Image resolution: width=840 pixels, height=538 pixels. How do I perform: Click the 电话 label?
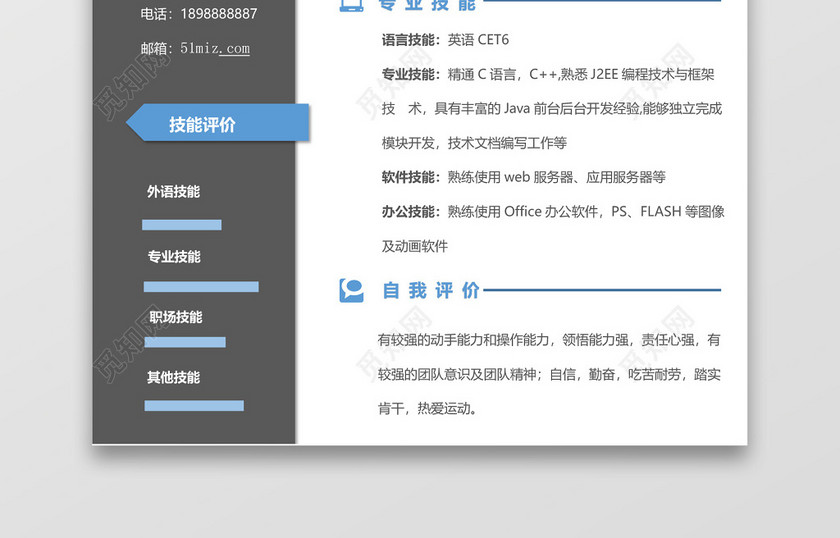(156, 14)
